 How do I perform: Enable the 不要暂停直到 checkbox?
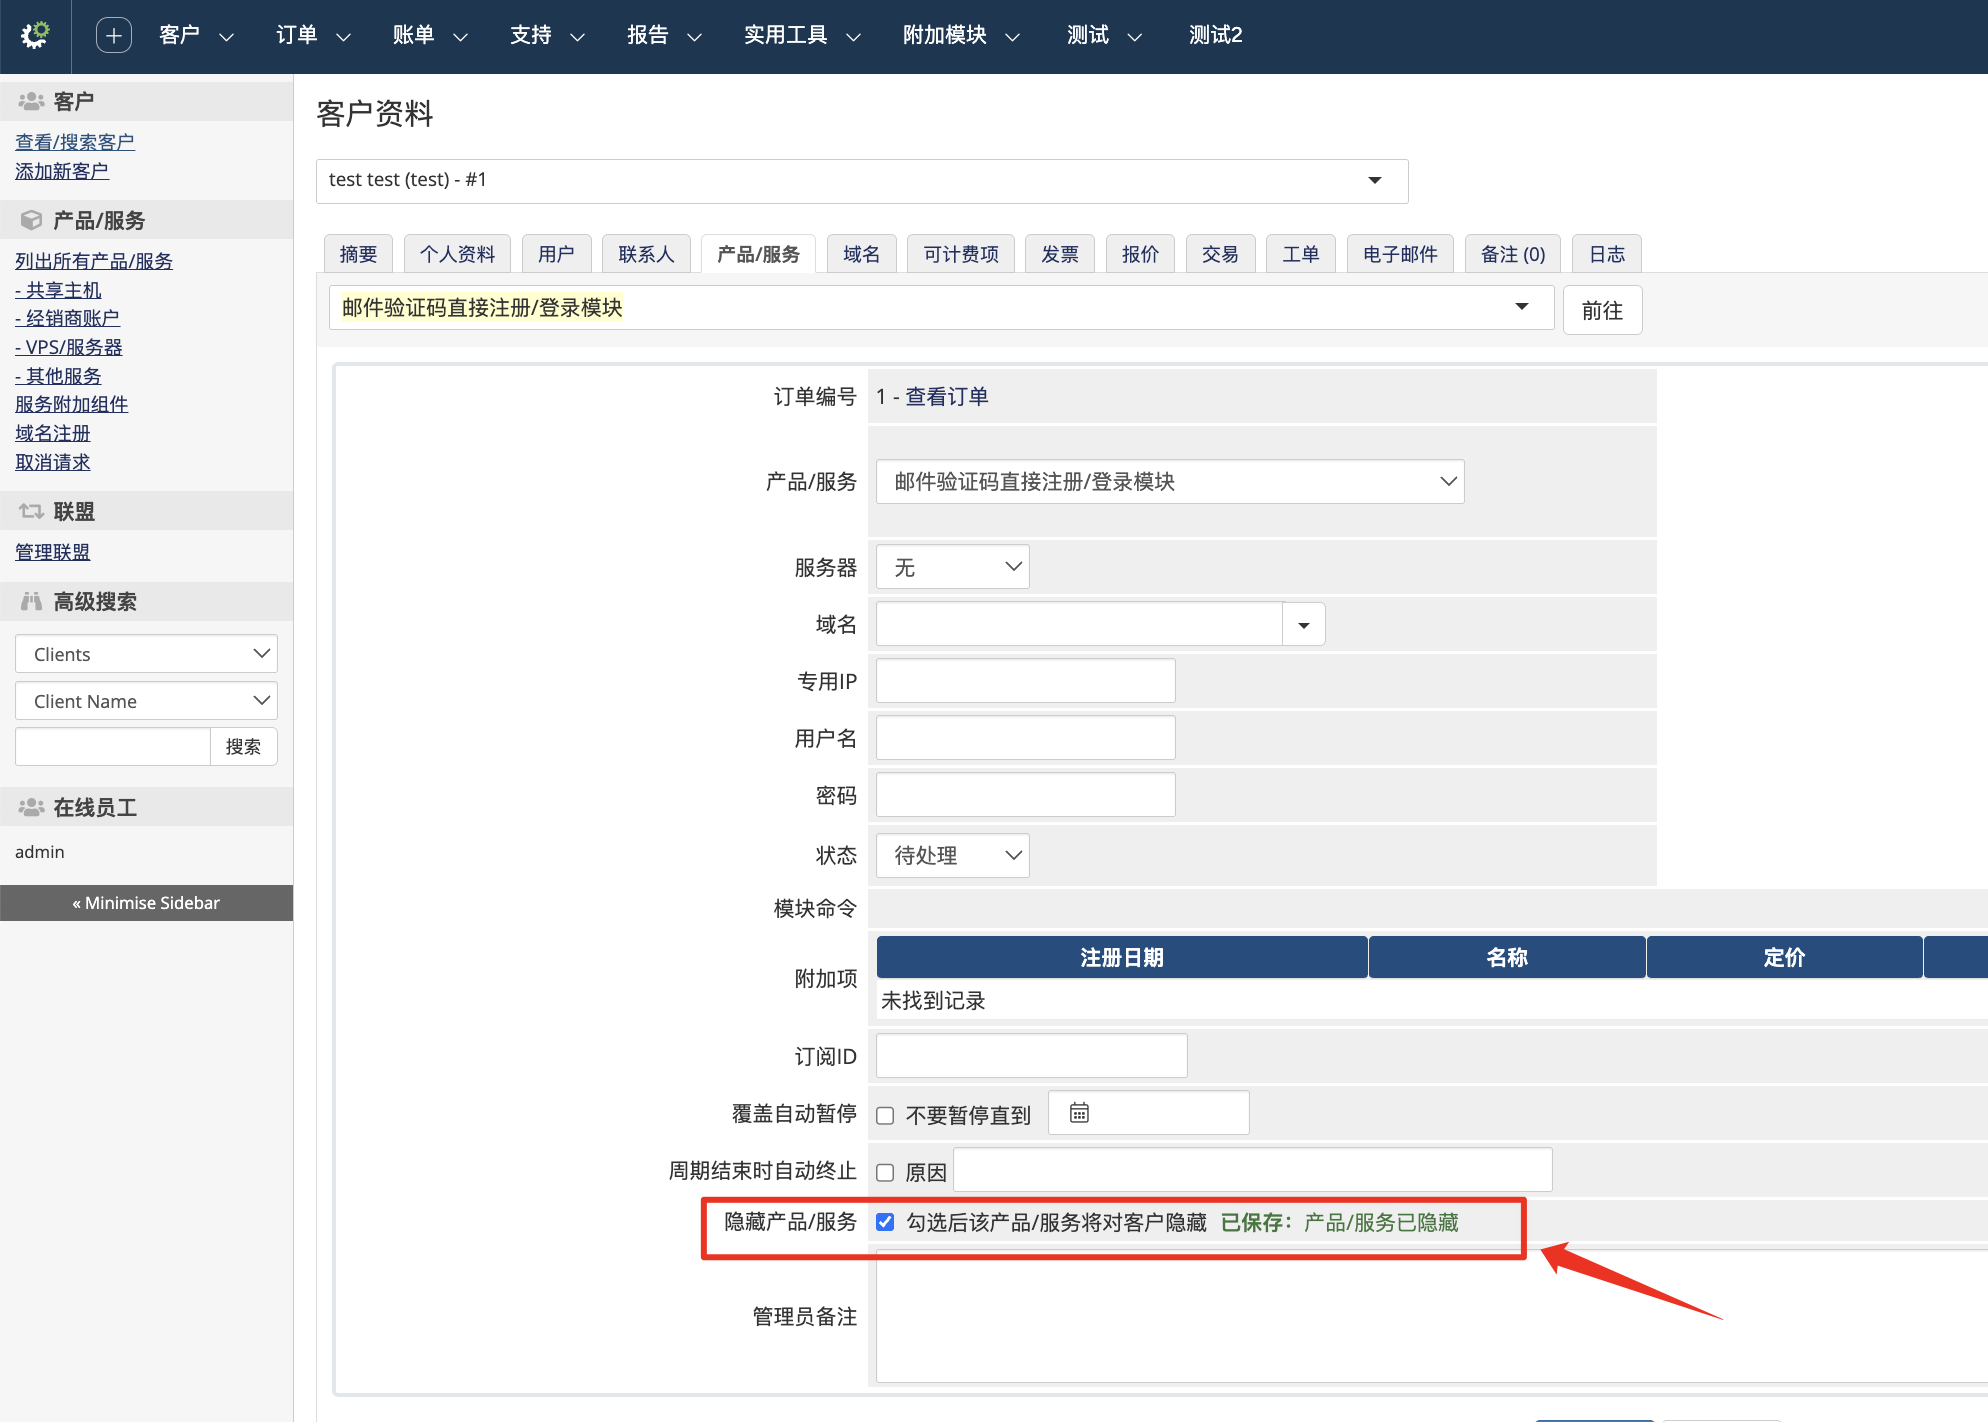[x=885, y=1116]
